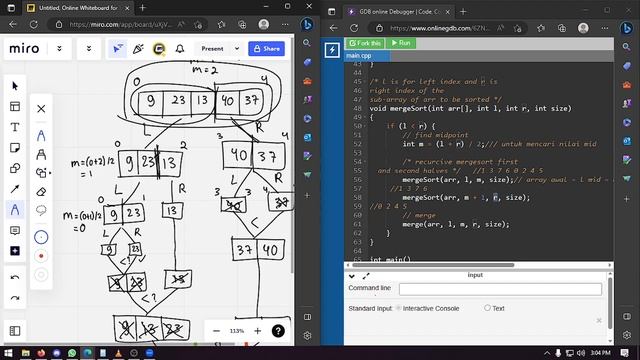Image resolution: width=640 pixels, height=360 pixels.
Task: Expand the Present dropdown arrow
Action: (x=237, y=49)
